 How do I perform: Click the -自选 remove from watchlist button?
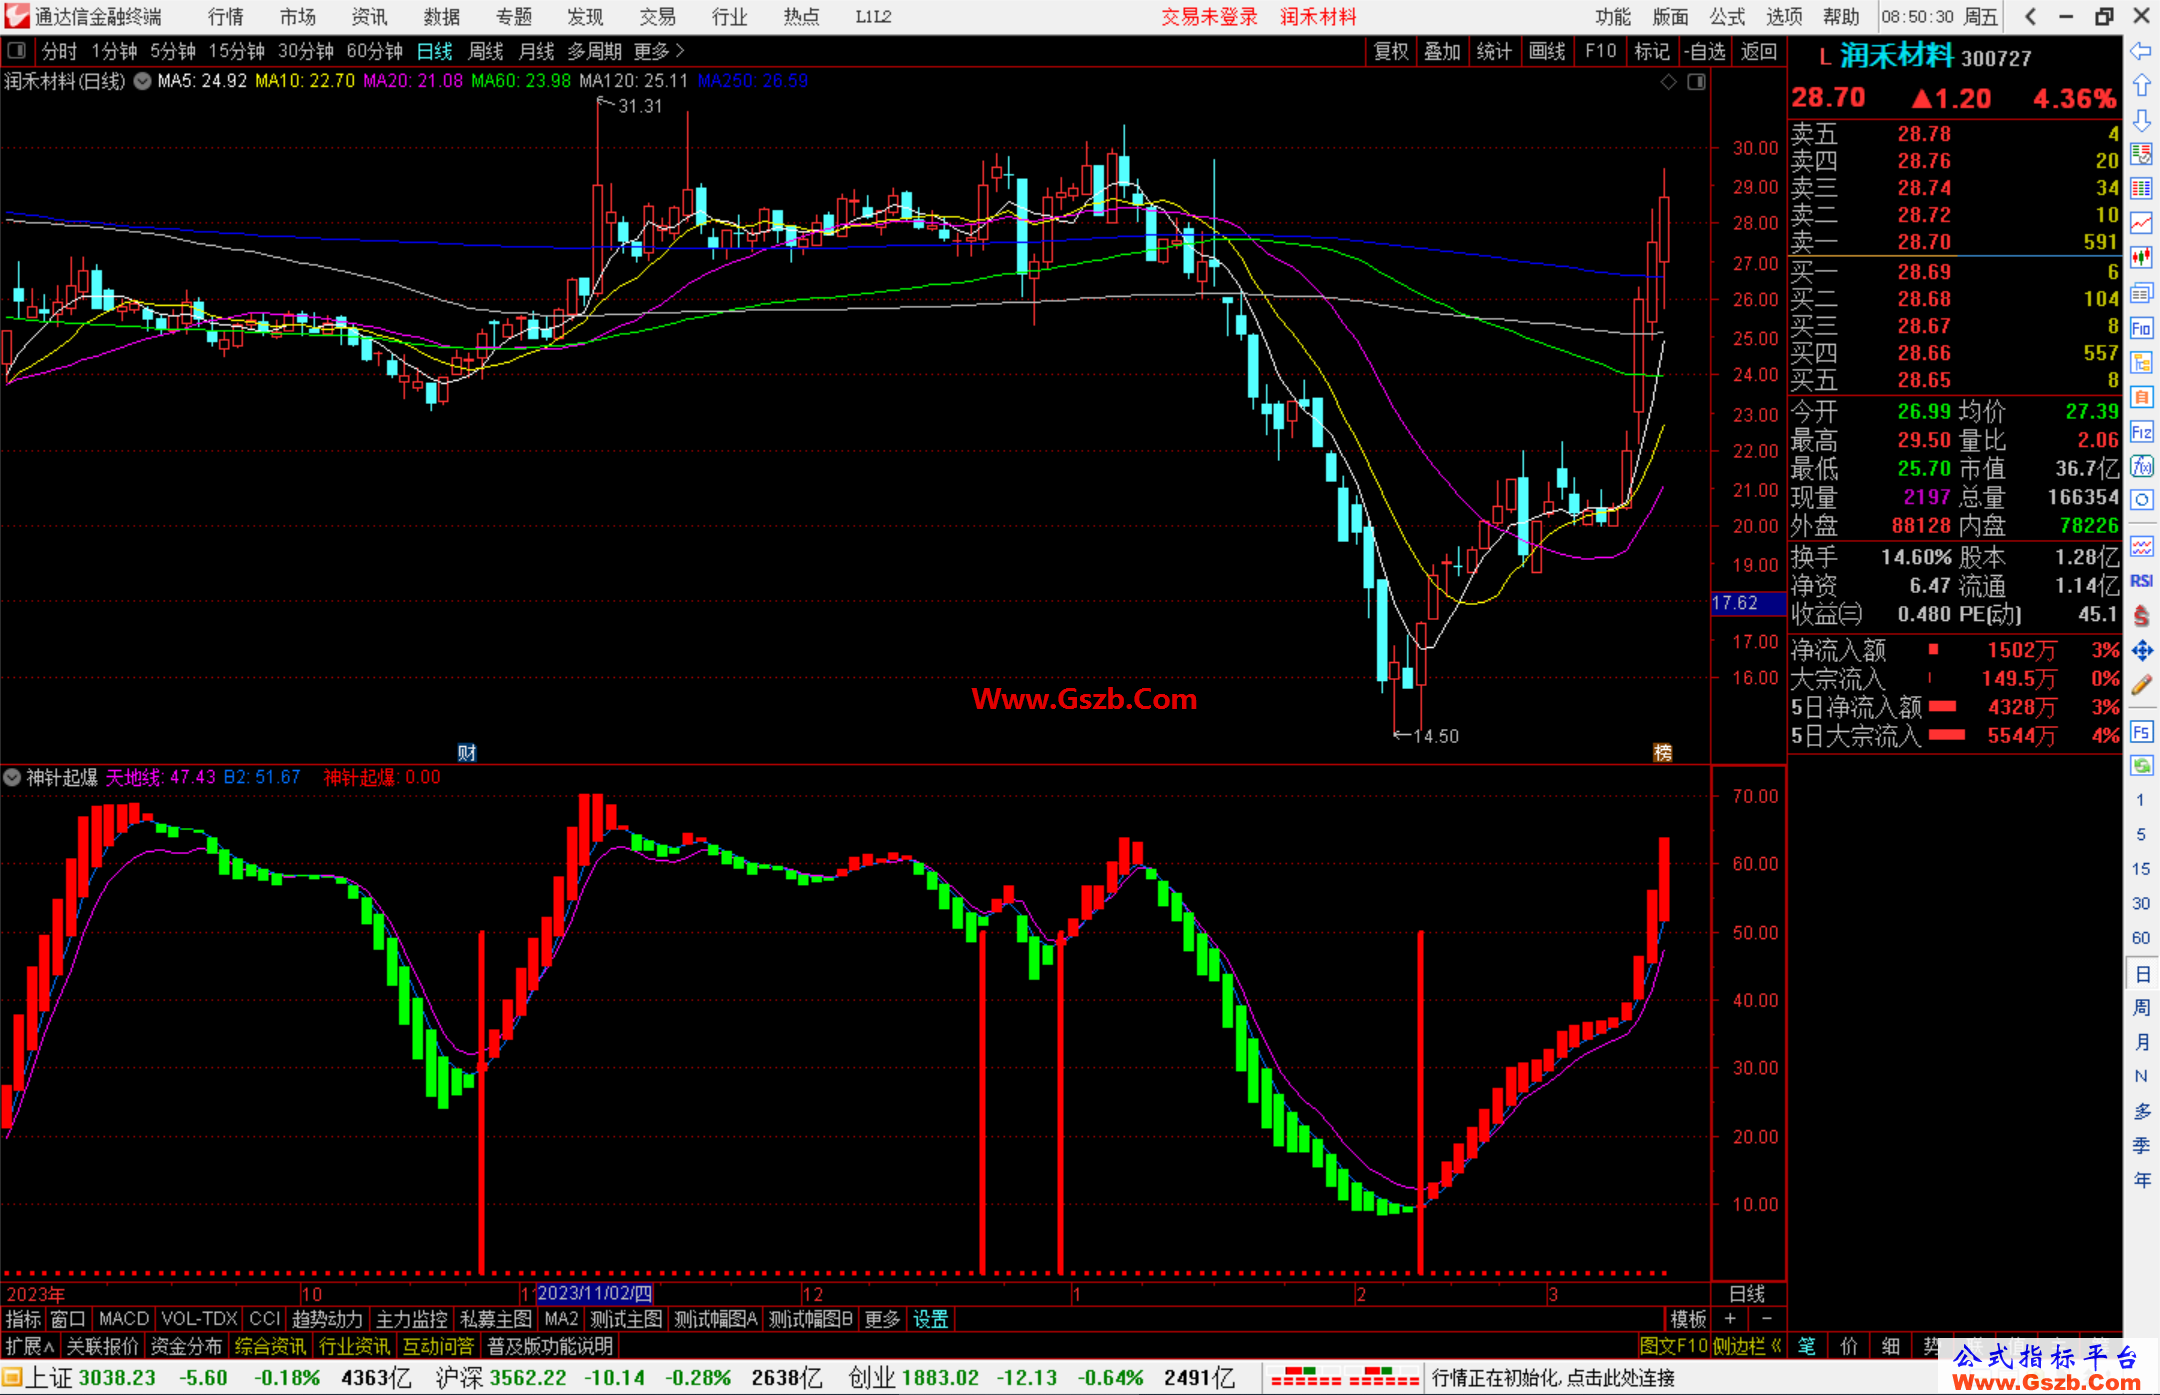click(1704, 51)
